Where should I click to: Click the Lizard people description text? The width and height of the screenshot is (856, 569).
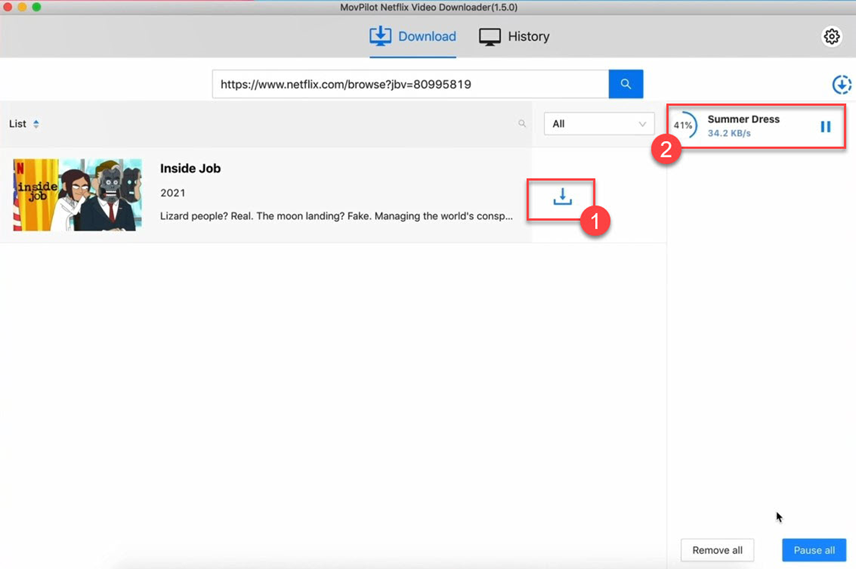coord(336,216)
